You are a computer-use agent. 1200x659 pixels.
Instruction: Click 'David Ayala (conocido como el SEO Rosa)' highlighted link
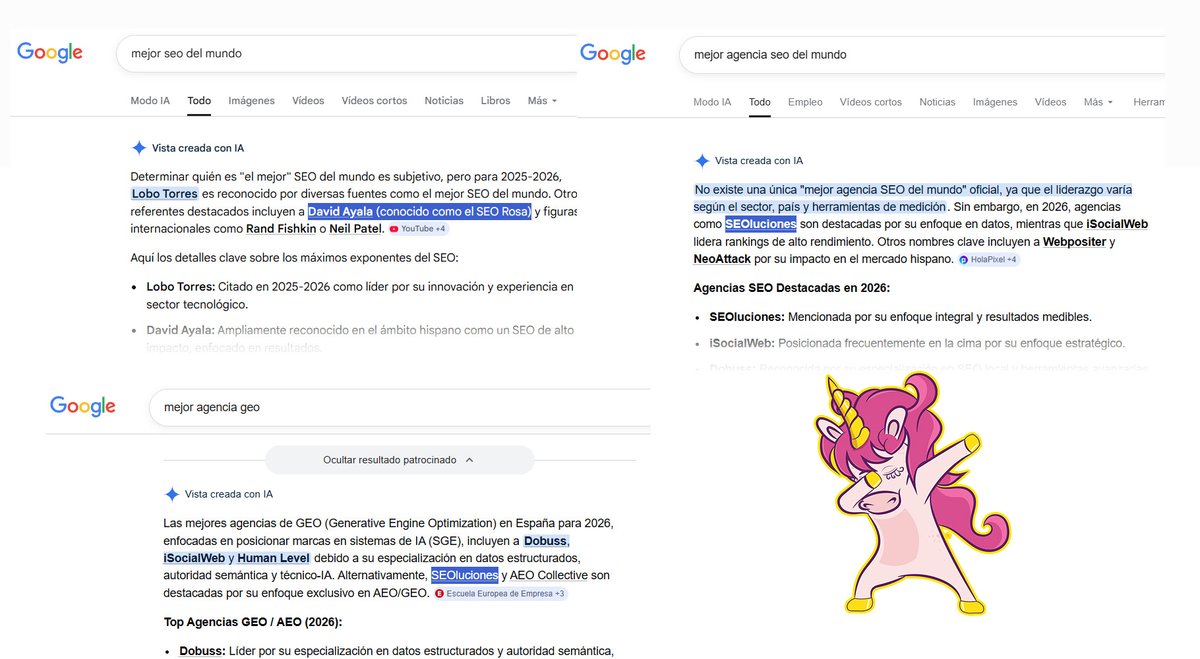[419, 211]
